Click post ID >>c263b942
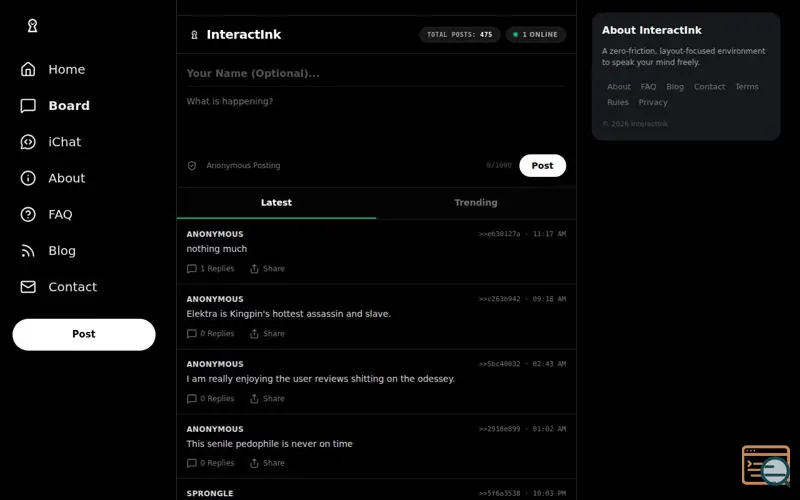Viewport: 800px width, 500px height. (499, 299)
